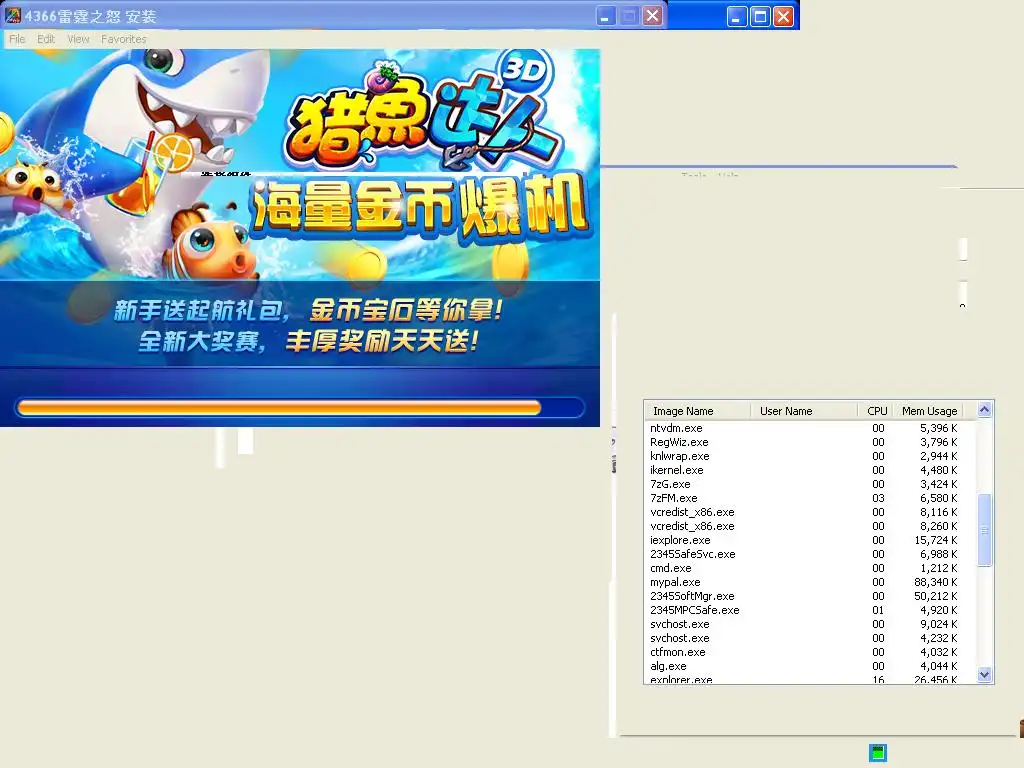The width and height of the screenshot is (1024, 768).
Task: Maximize the background window behind the installer
Action: [x=760, y=16]
